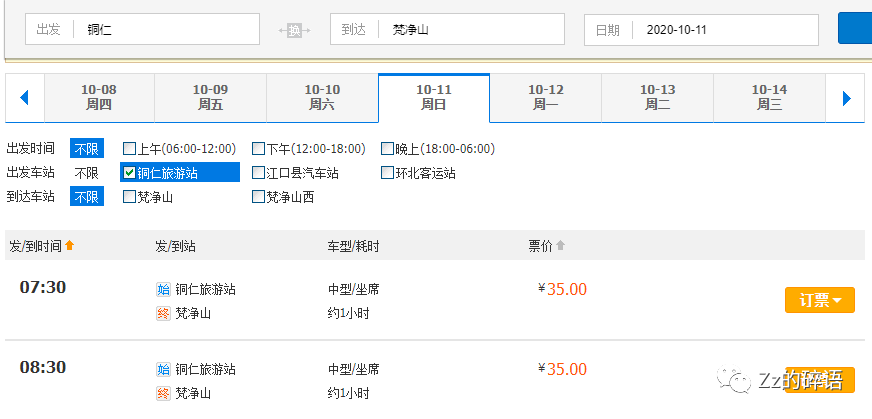Open the 订票 dropdown for 07:30 bus
Image resolution: width=872 pixels, height=419 pixels.
click(x=820, y=300)
